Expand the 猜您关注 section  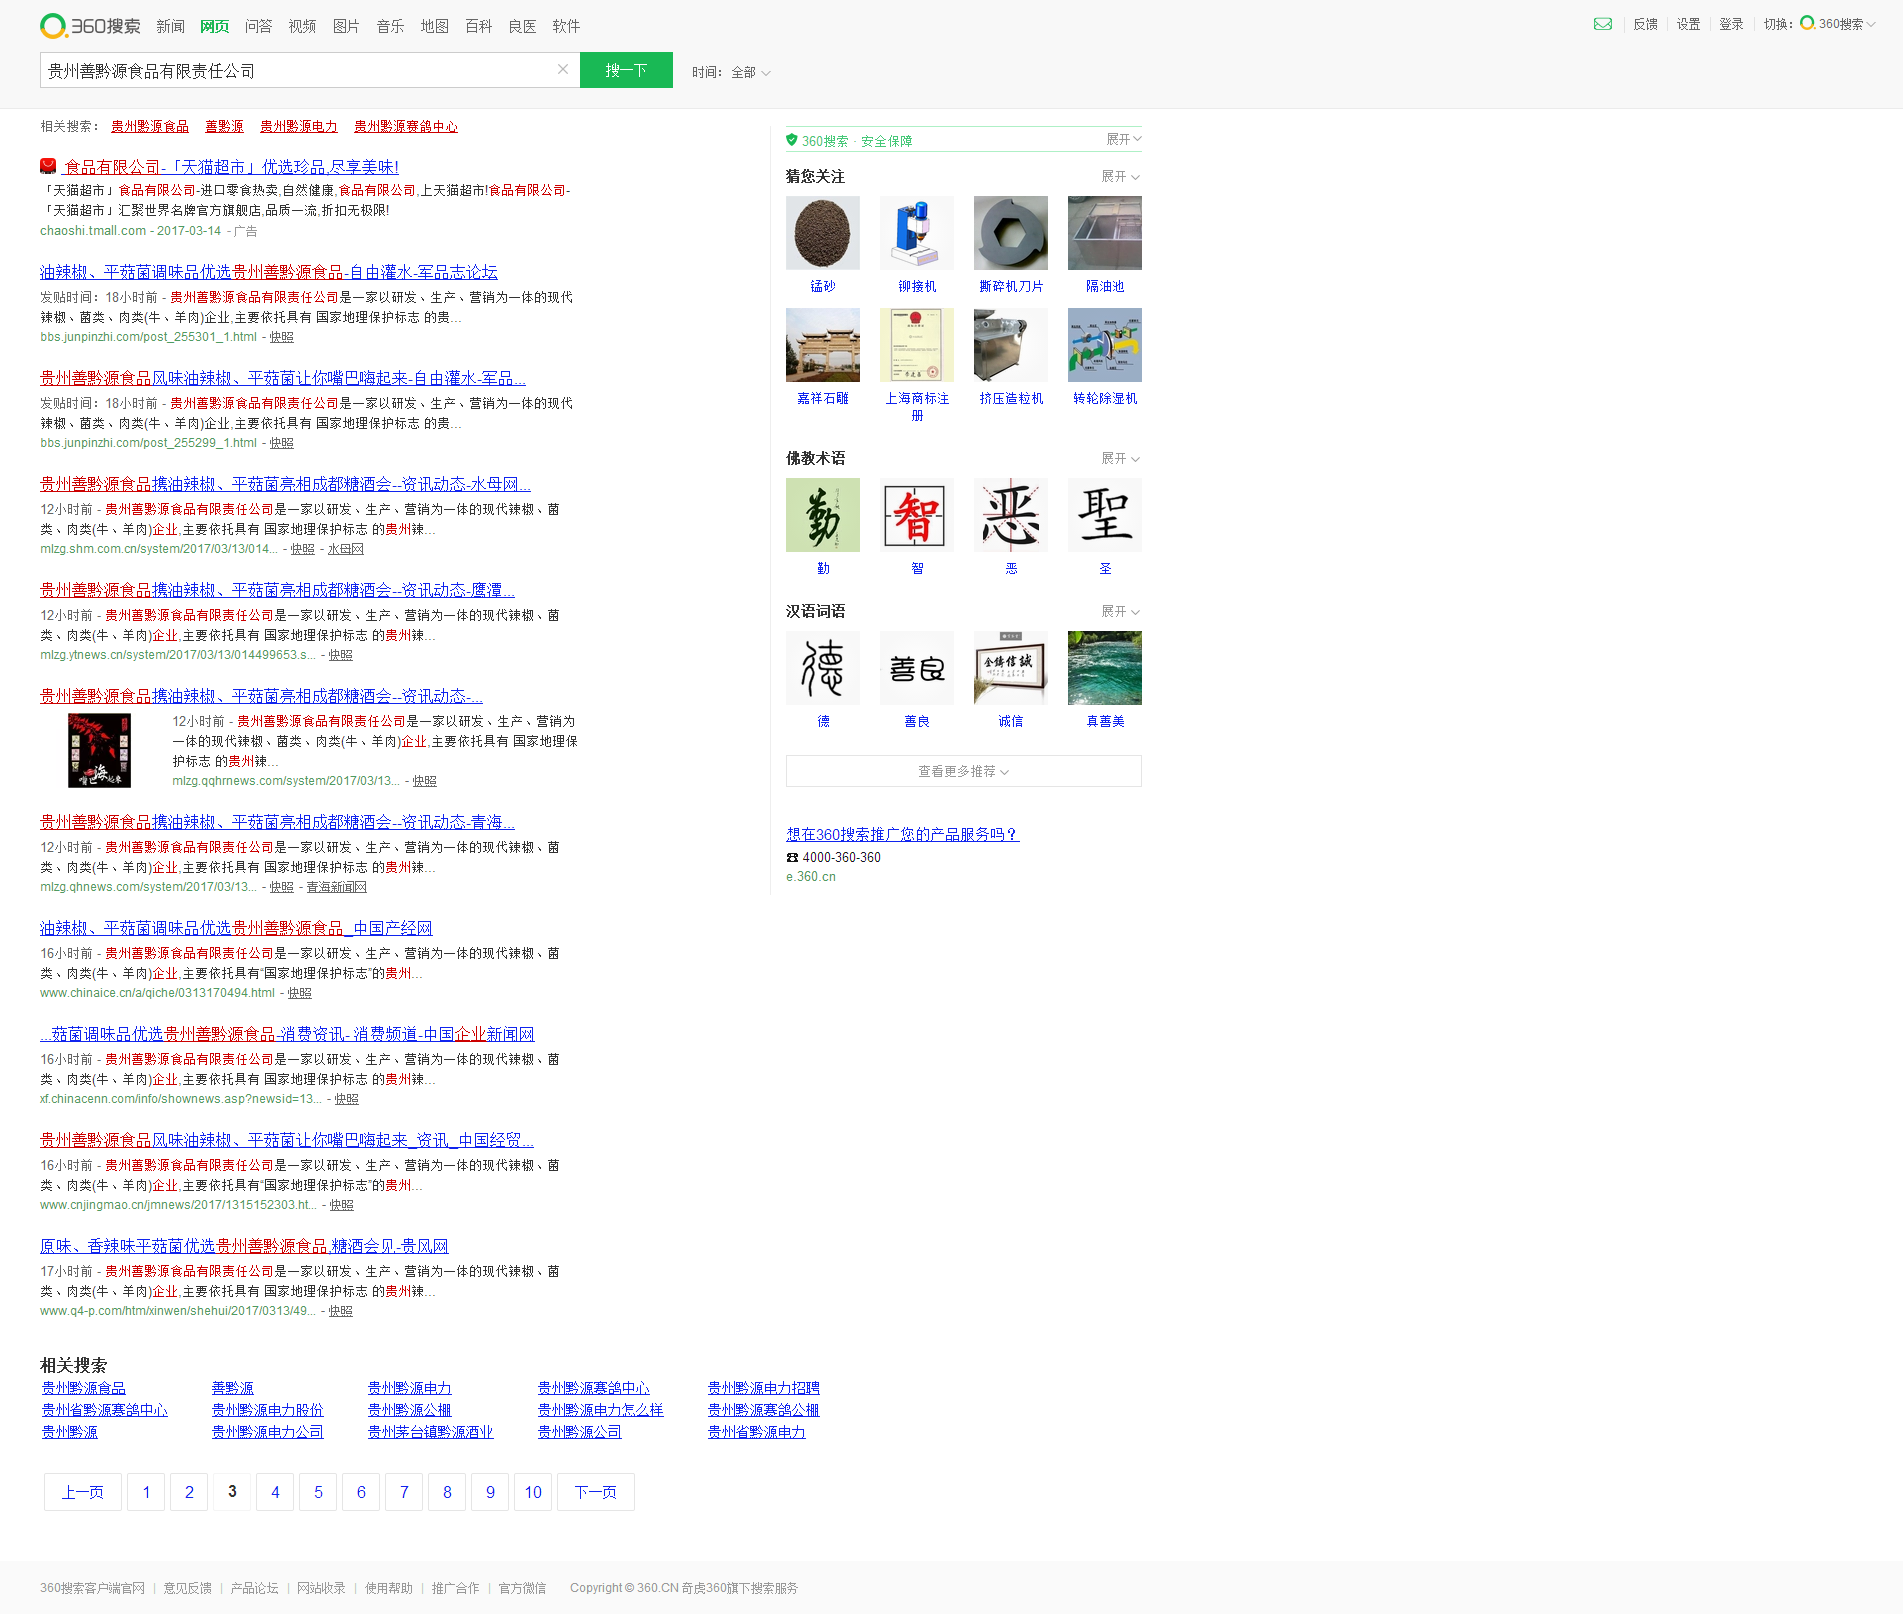point(1120,176)
